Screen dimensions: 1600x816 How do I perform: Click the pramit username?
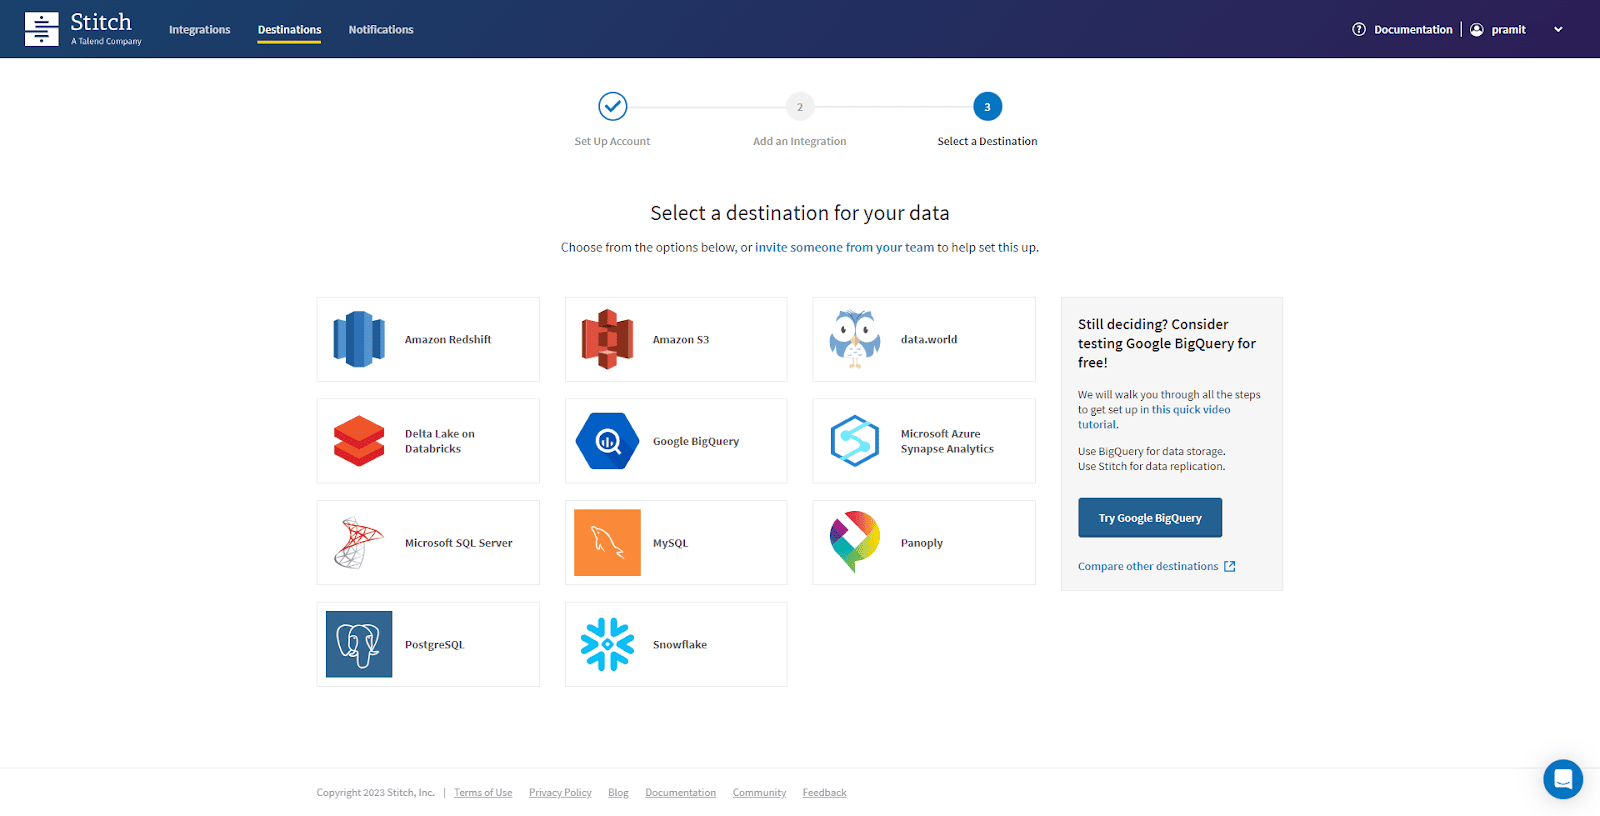coord(1509,30)
